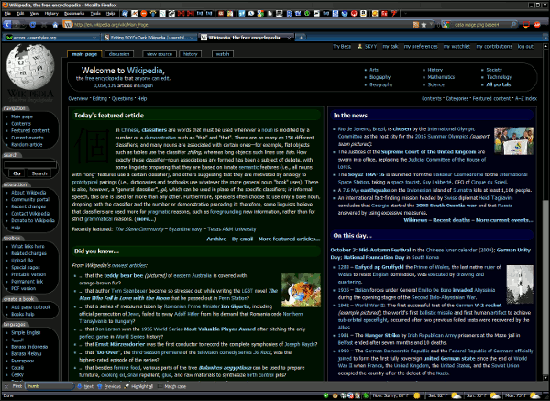The width and height of the screenshot is (550, 401).
Task: Click the Wikipedia sidebar Search button
Action: click(40, 173)
